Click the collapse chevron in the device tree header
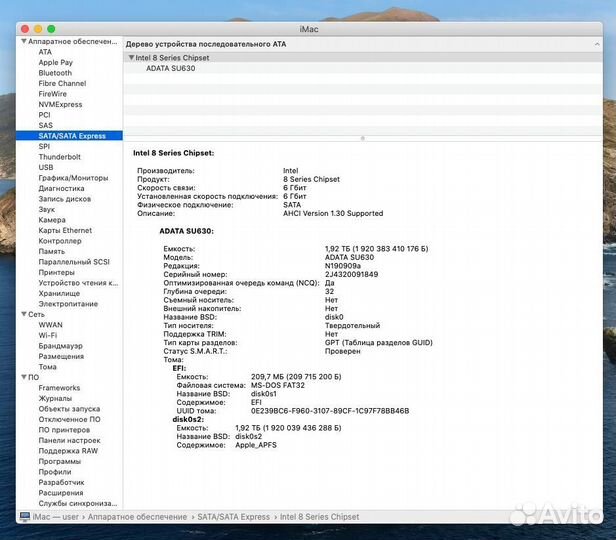616x540 pixels. click(x=597, y=44)
